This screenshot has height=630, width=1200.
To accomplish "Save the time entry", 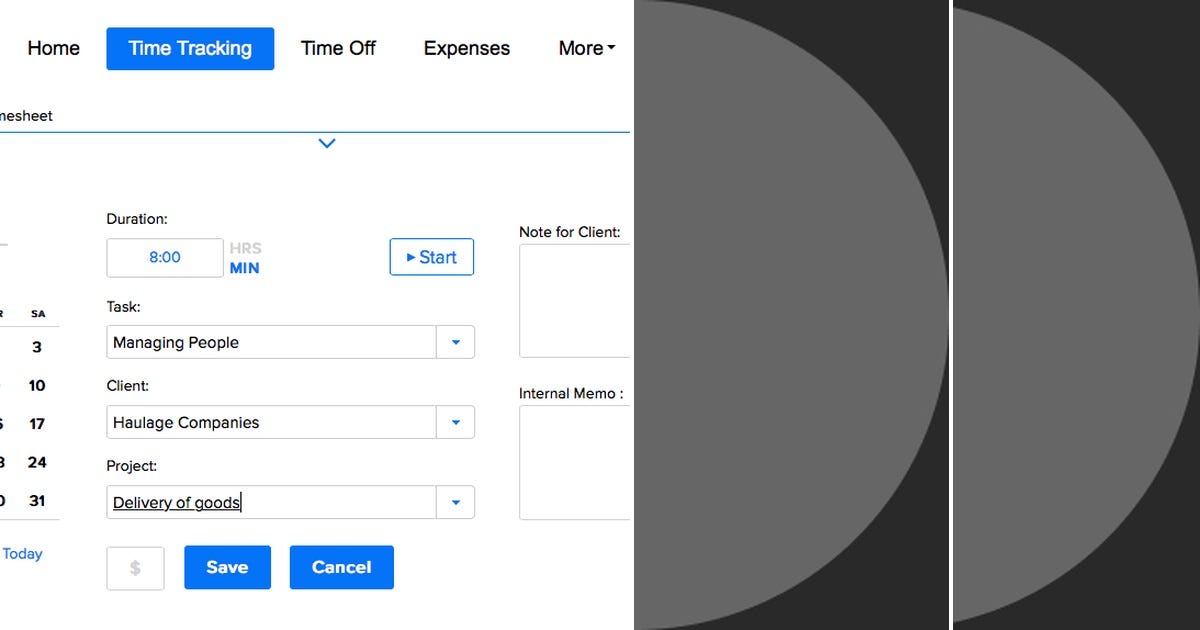I will click(227, 567).
